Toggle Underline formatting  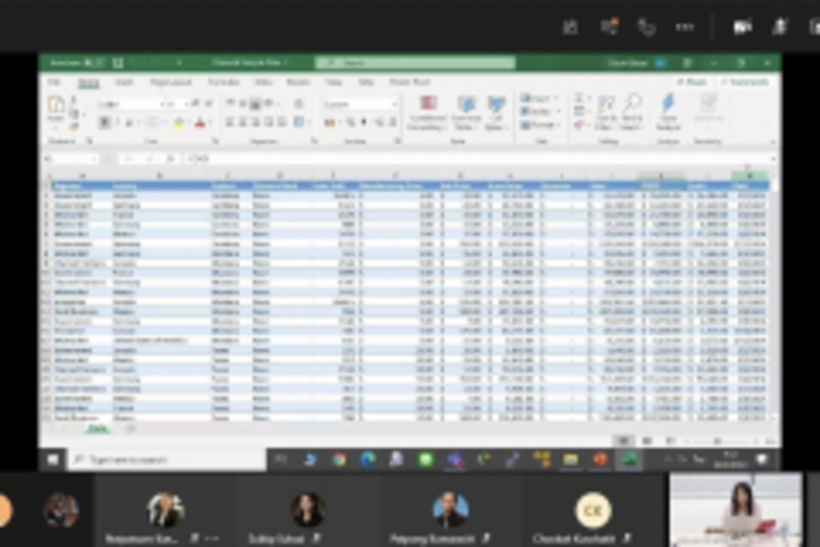tap(129, 122)
